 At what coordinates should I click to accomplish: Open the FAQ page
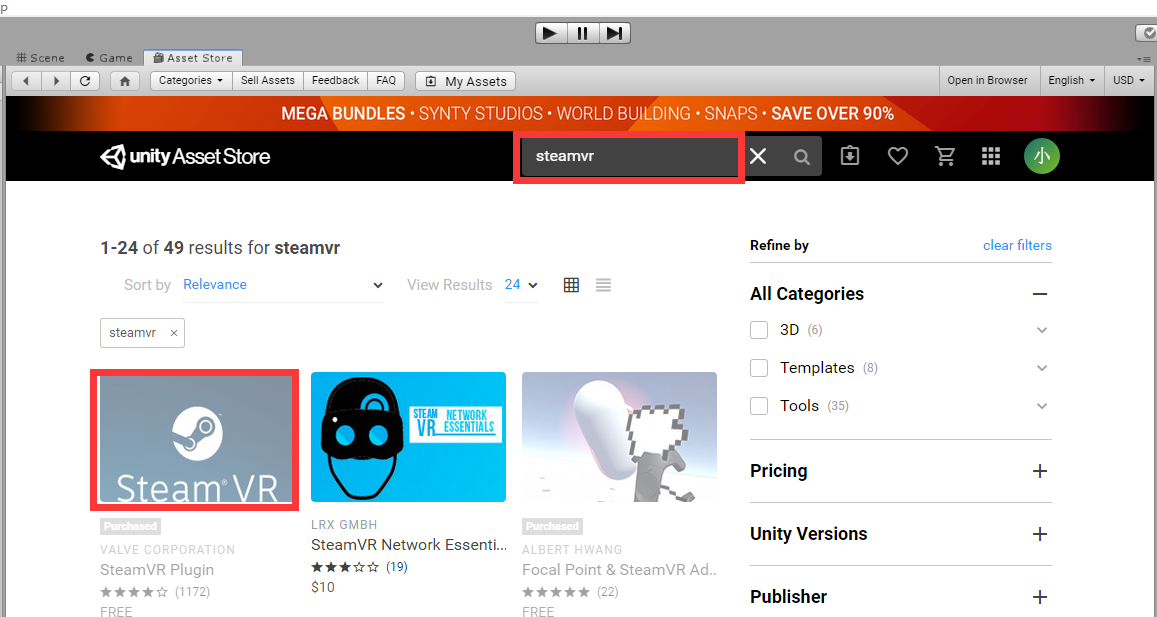point(386,80)
